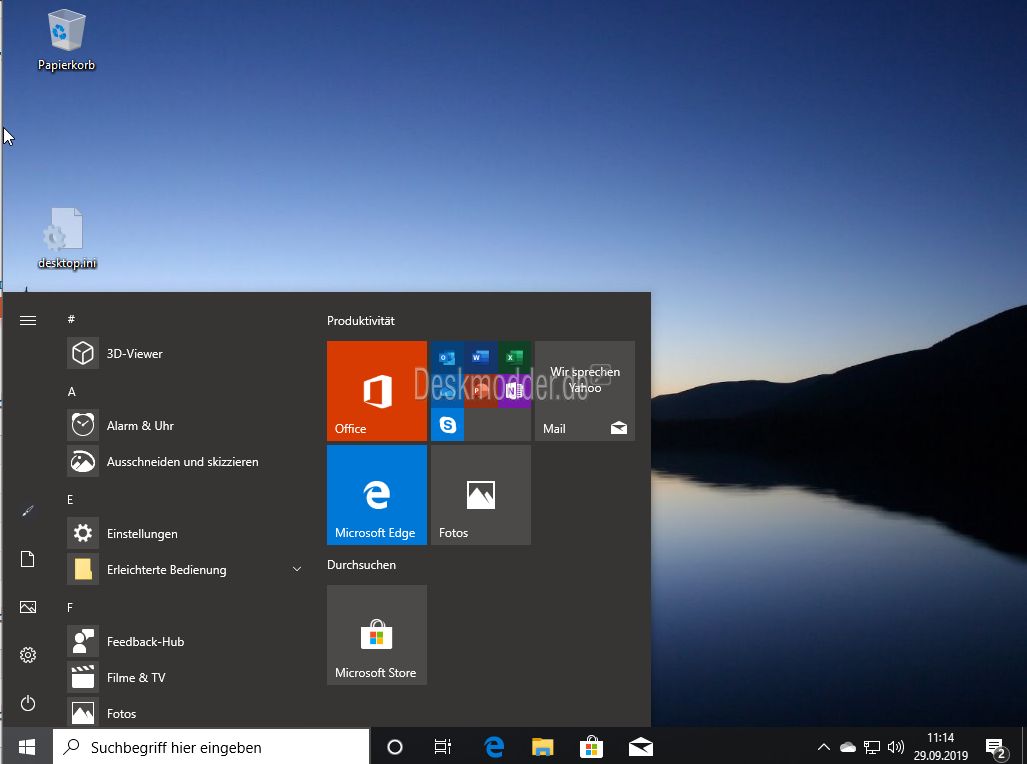Open the 3D-Viewer app entry
This screenshot has height=764, width=1027.
tap(183, 353)
